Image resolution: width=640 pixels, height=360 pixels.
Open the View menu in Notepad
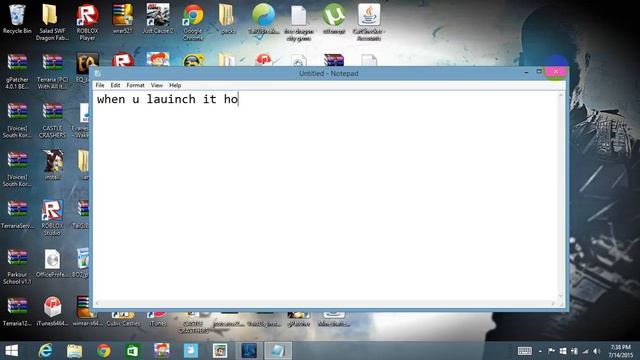(x=156, y=85)
